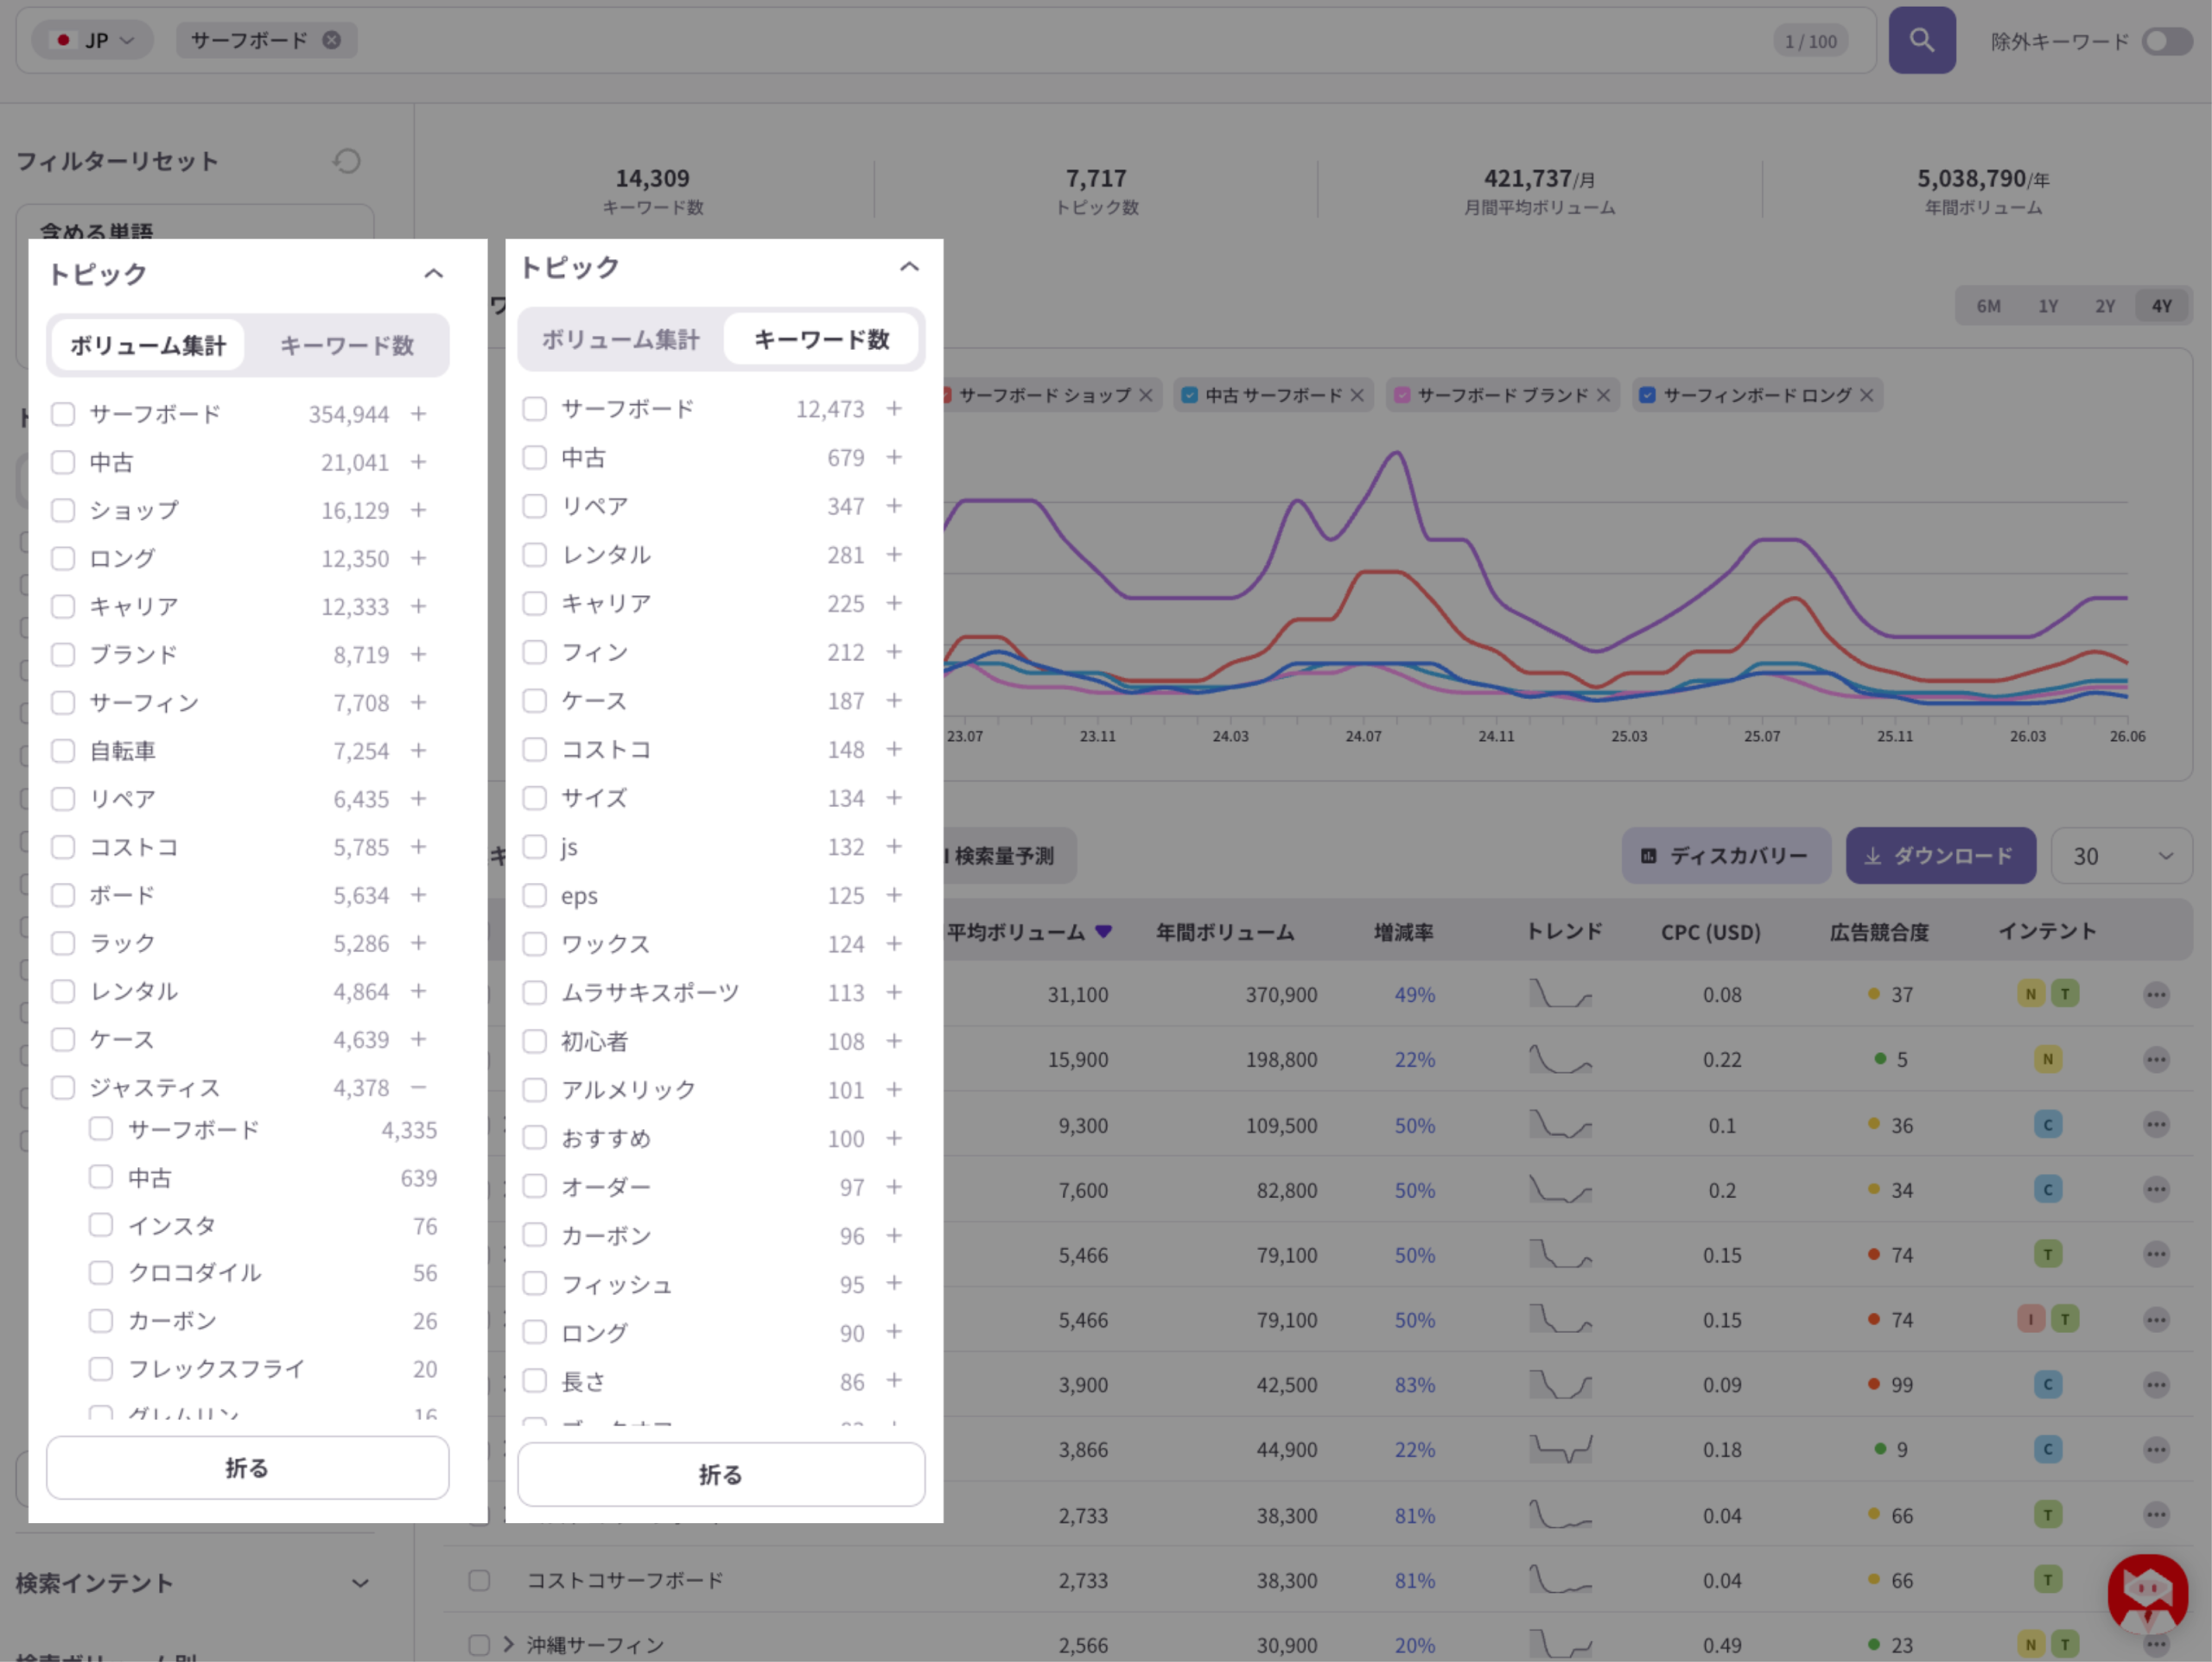Remove サーフィンボード ロング legend chip
2212x1662 pixels.
(x=1866, y=395)
